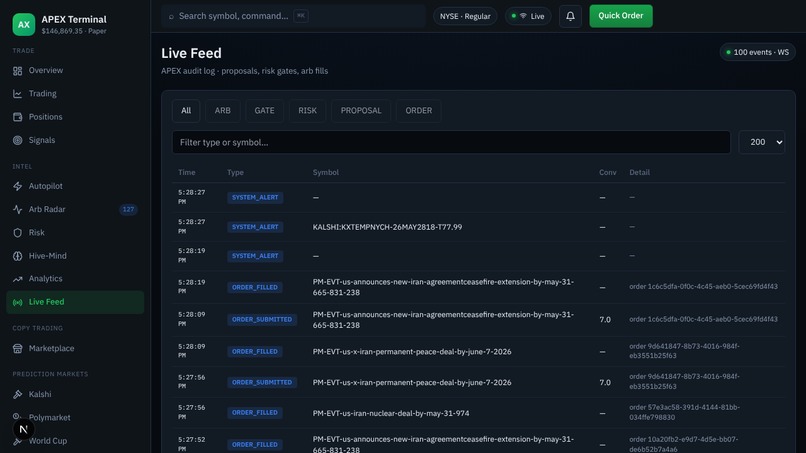Click the Marketplace store icon
The image size is (806, 453).
[x=17, y=349]
